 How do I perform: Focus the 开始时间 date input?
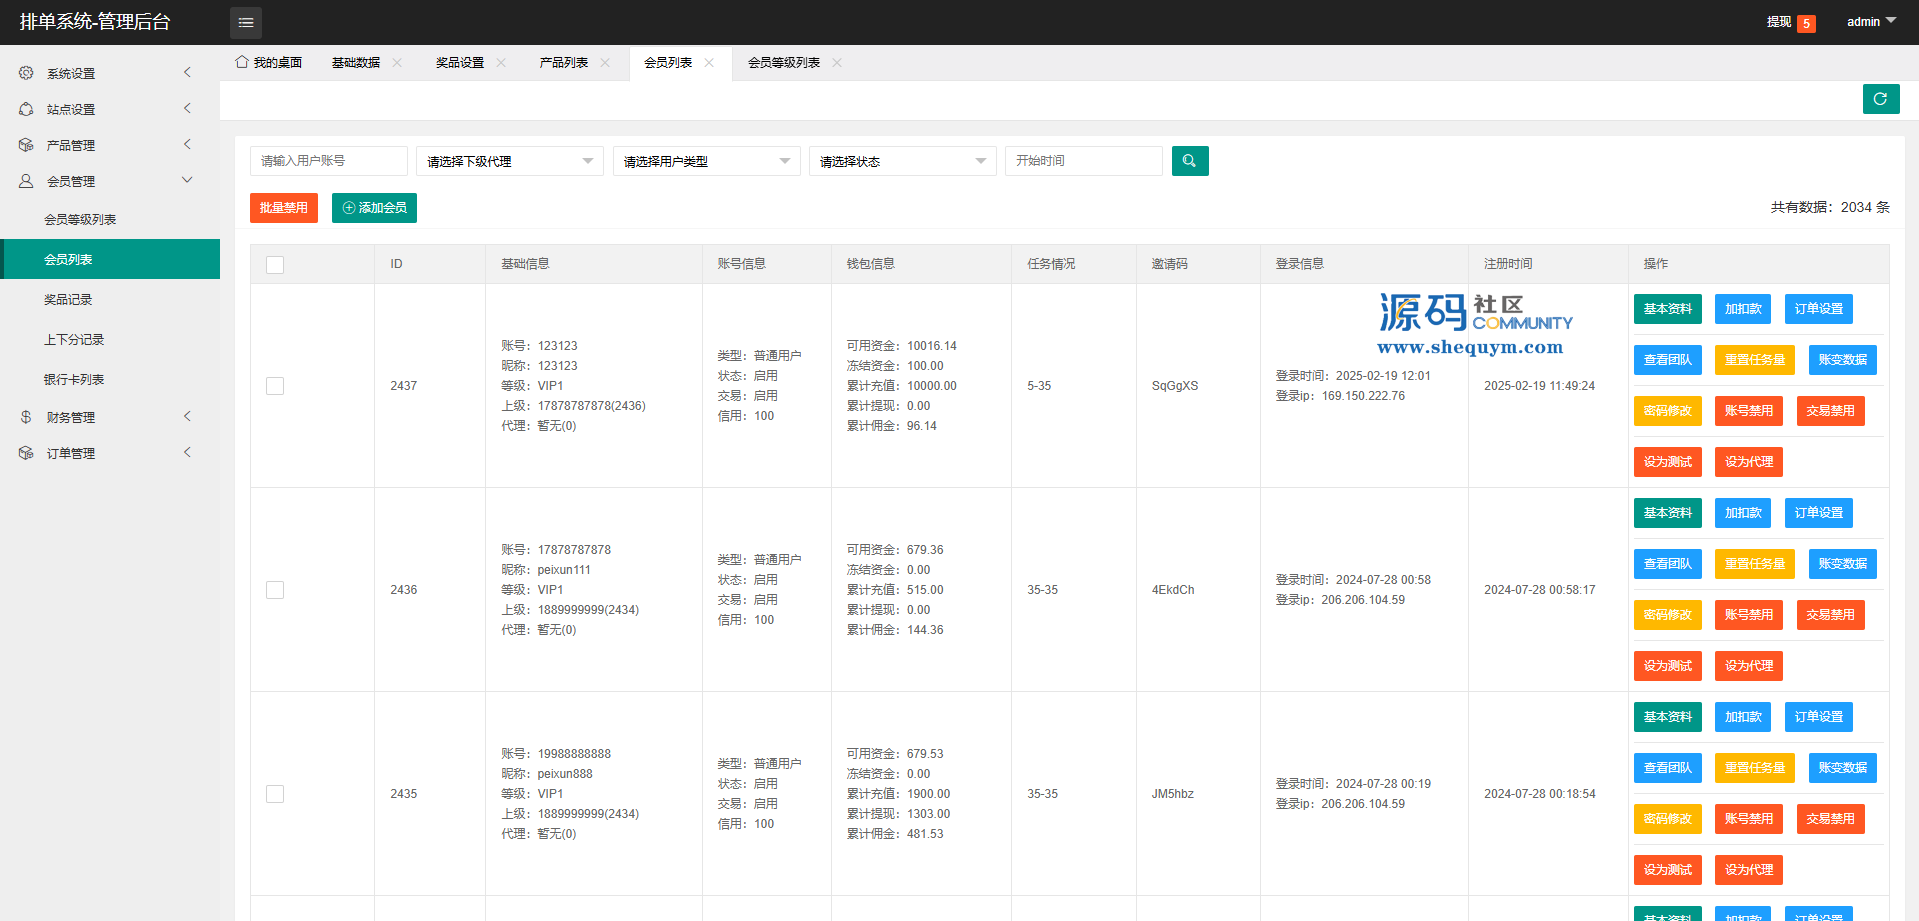[x=1084, y=161]
